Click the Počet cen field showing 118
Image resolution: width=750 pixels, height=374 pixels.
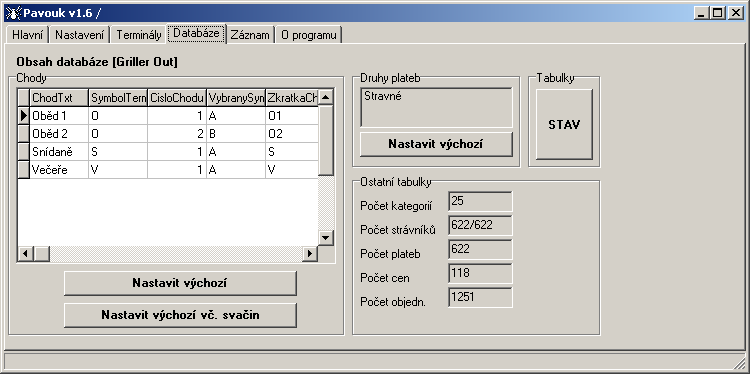pyautogui.click(x=480, y=274)
